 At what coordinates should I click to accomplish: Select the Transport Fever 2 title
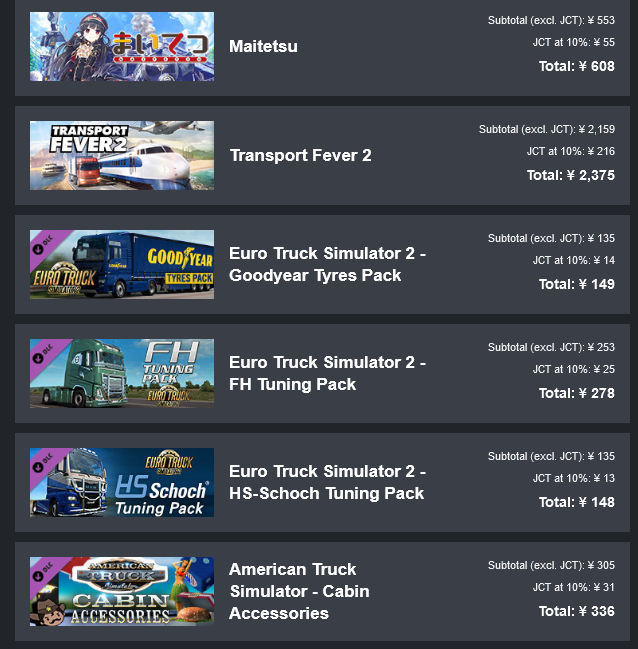tap(301, 156)
